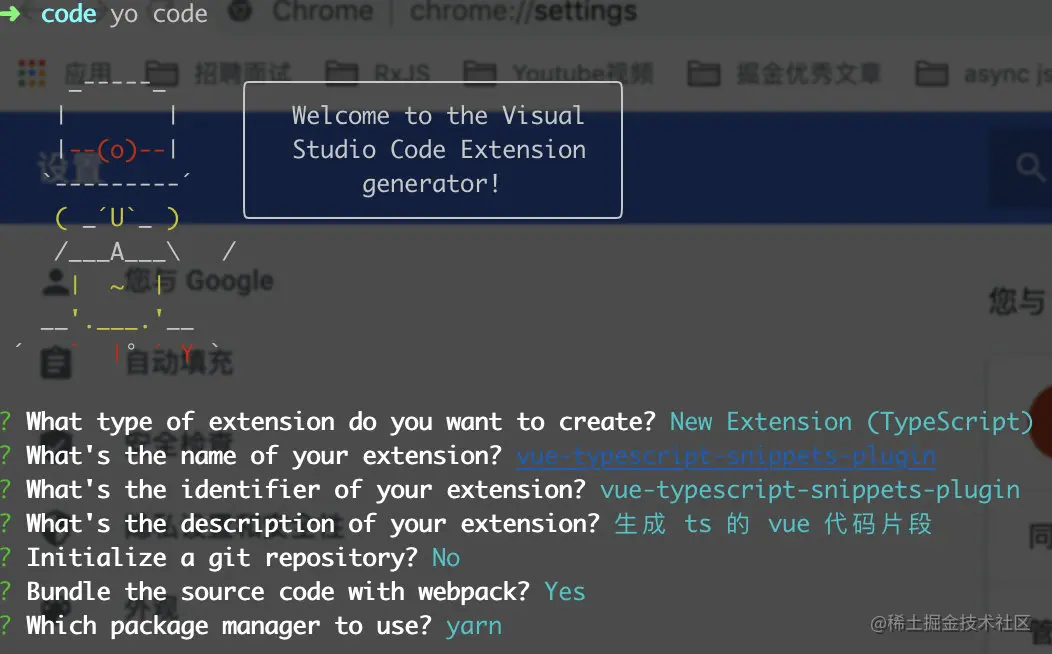Screen dimensions: 1052x654
Task: Click the yarn package manager answer
Action: click(x=474, y=626)
